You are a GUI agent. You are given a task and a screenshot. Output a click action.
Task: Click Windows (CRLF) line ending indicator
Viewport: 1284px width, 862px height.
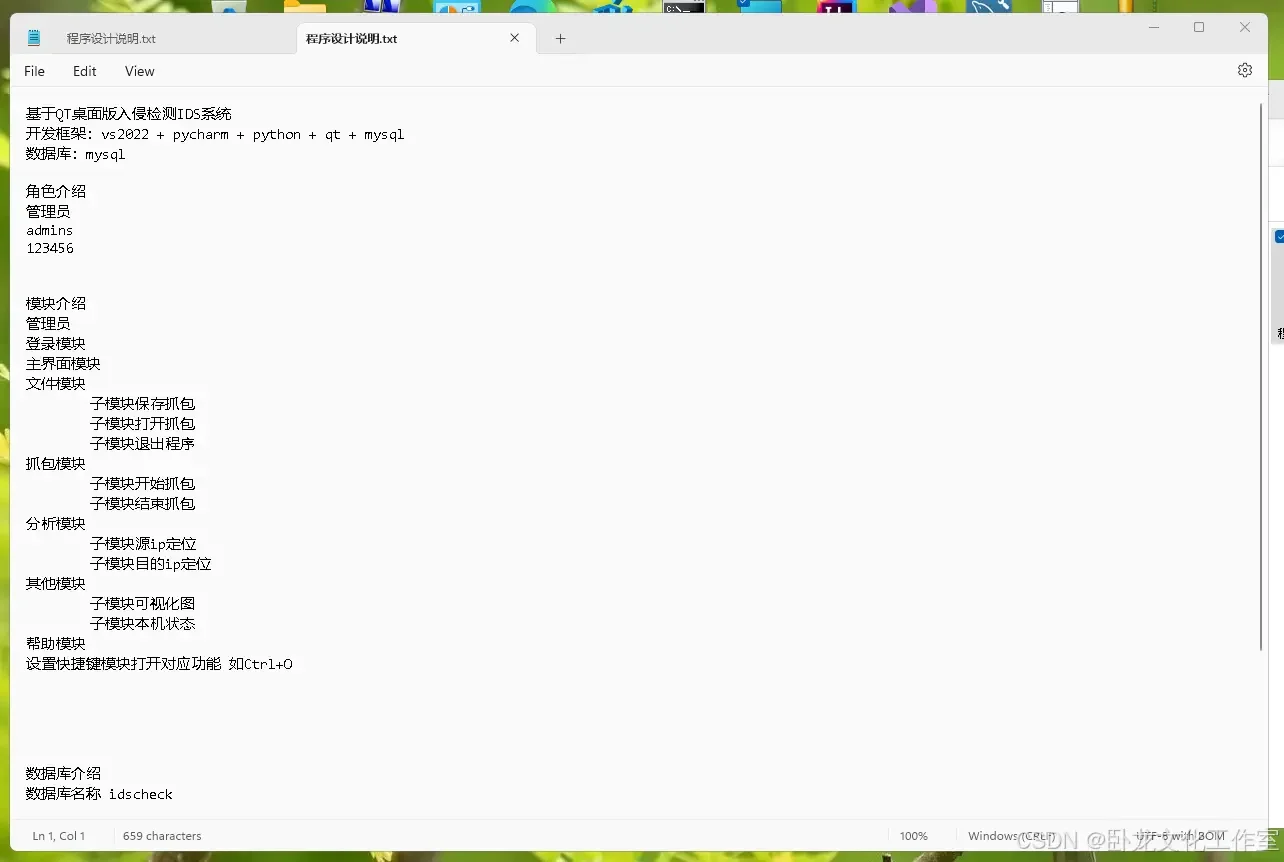[1011, 836]
